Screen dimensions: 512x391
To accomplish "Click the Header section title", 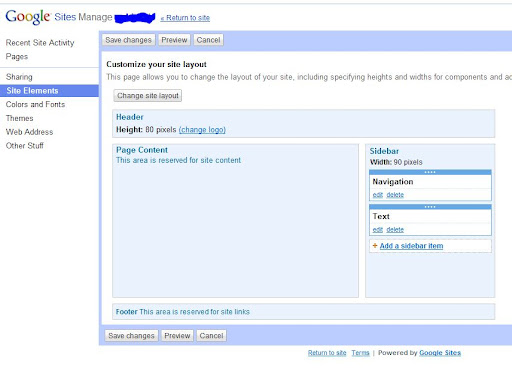I will 130,117.
